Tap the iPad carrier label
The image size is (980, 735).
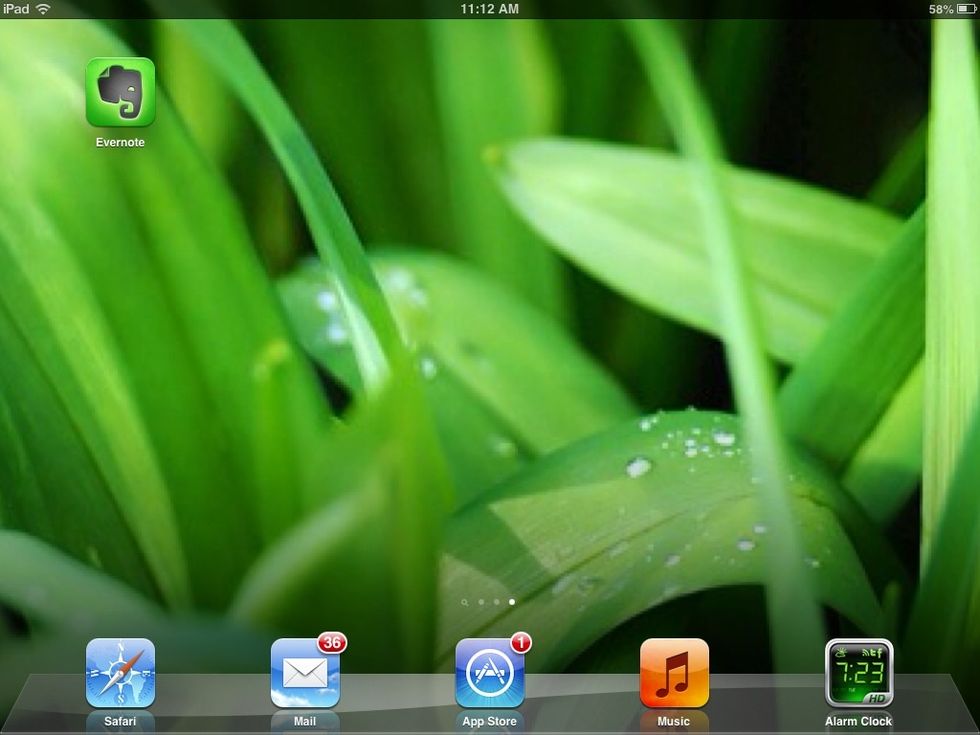pyautogui.click(x=16, y=9)
